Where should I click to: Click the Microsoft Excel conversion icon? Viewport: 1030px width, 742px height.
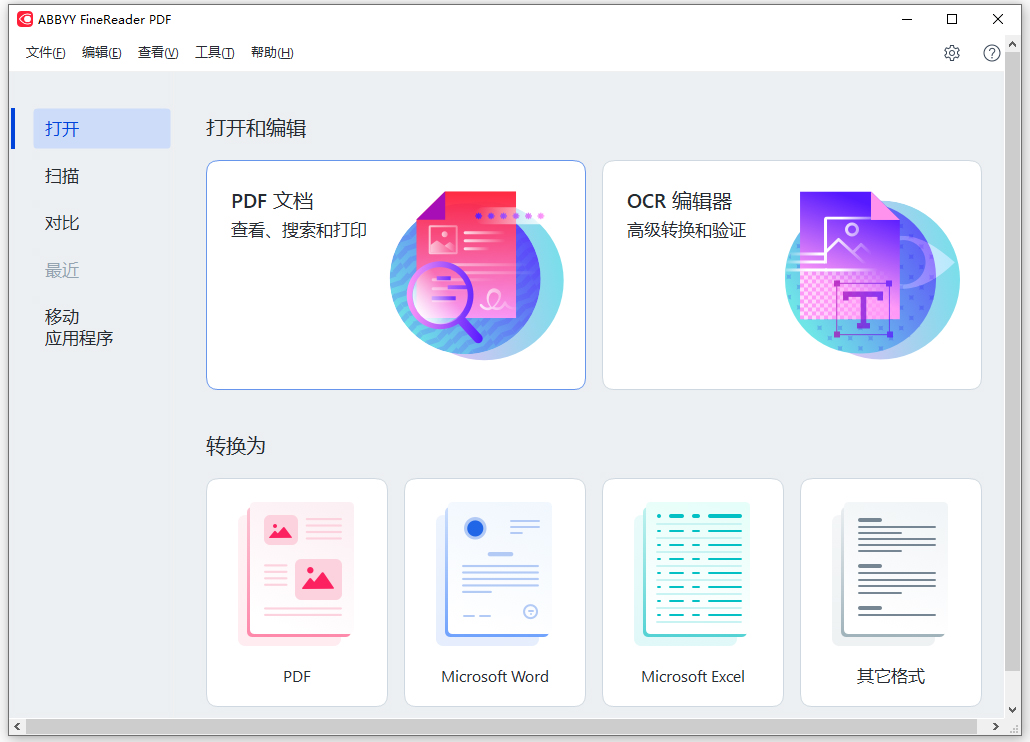692,573
